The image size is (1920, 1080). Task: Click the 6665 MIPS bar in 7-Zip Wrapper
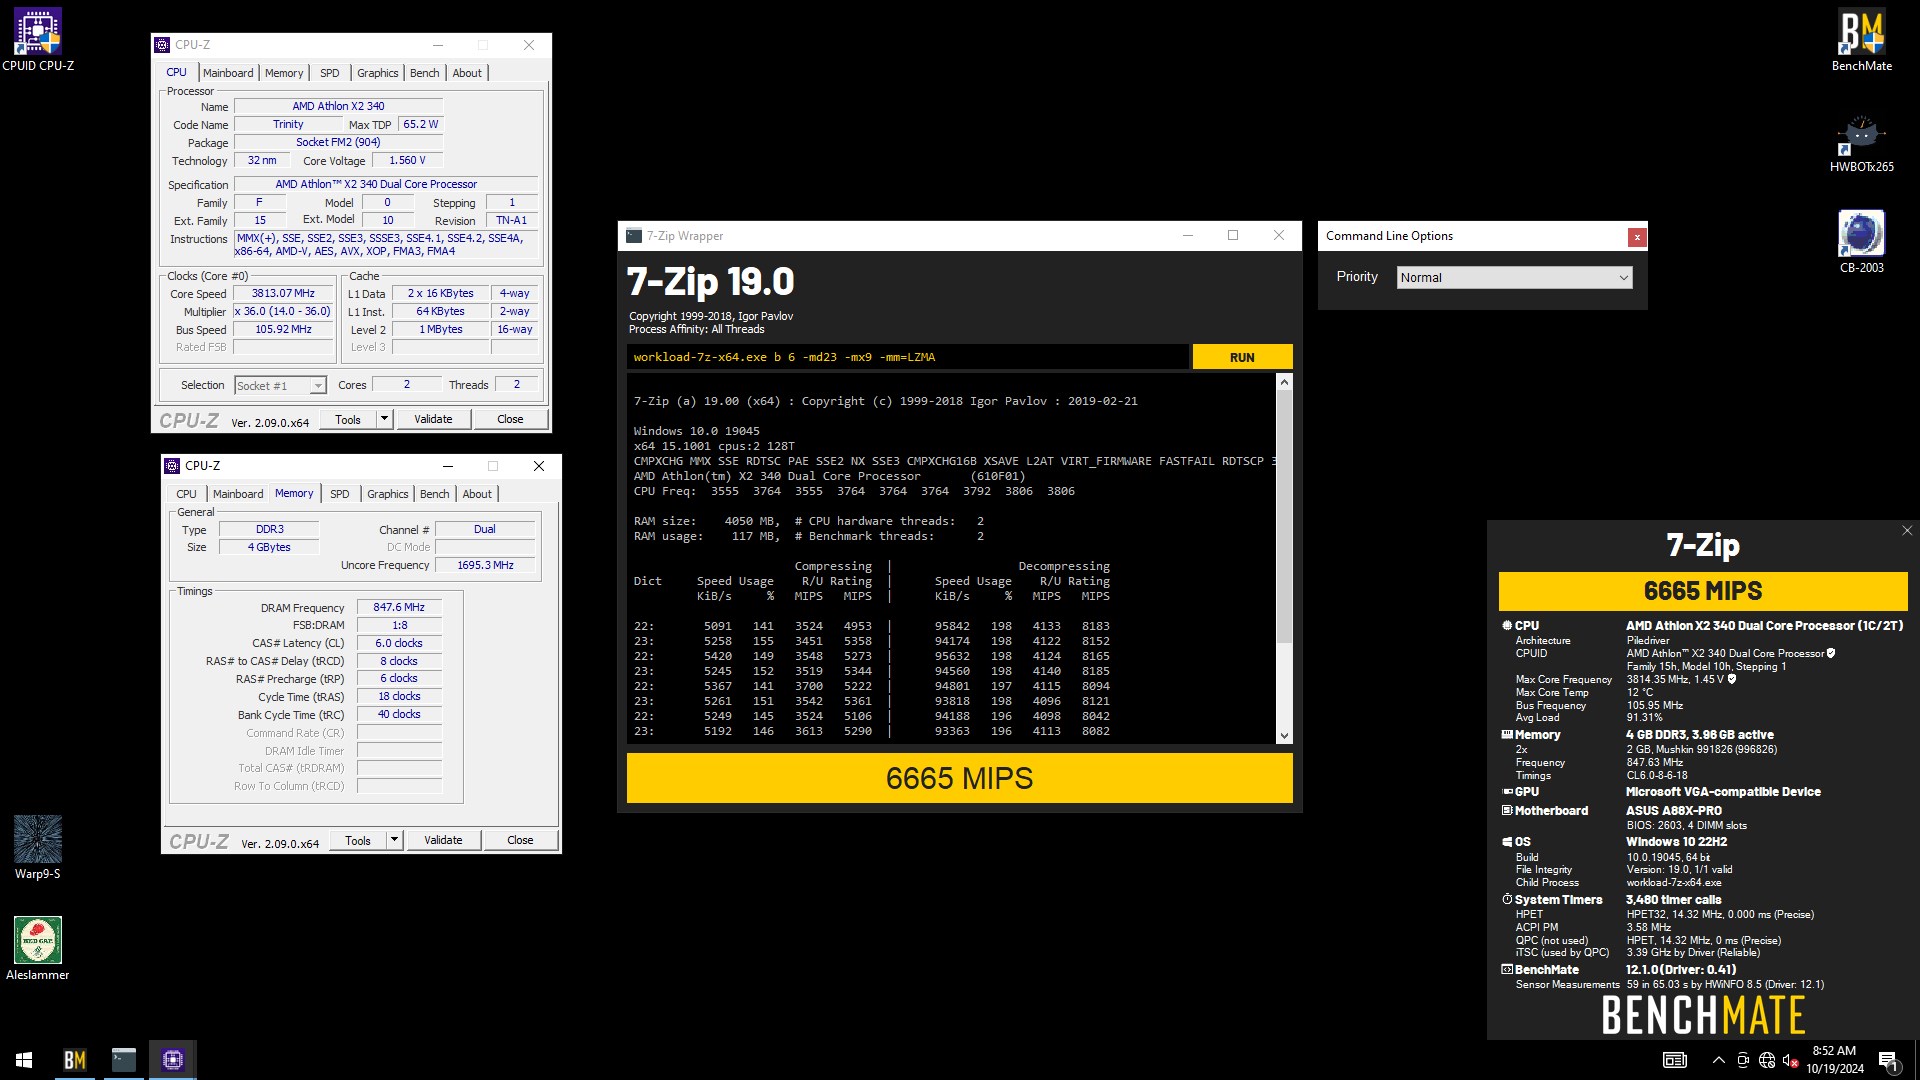click(x=959, y=778)
